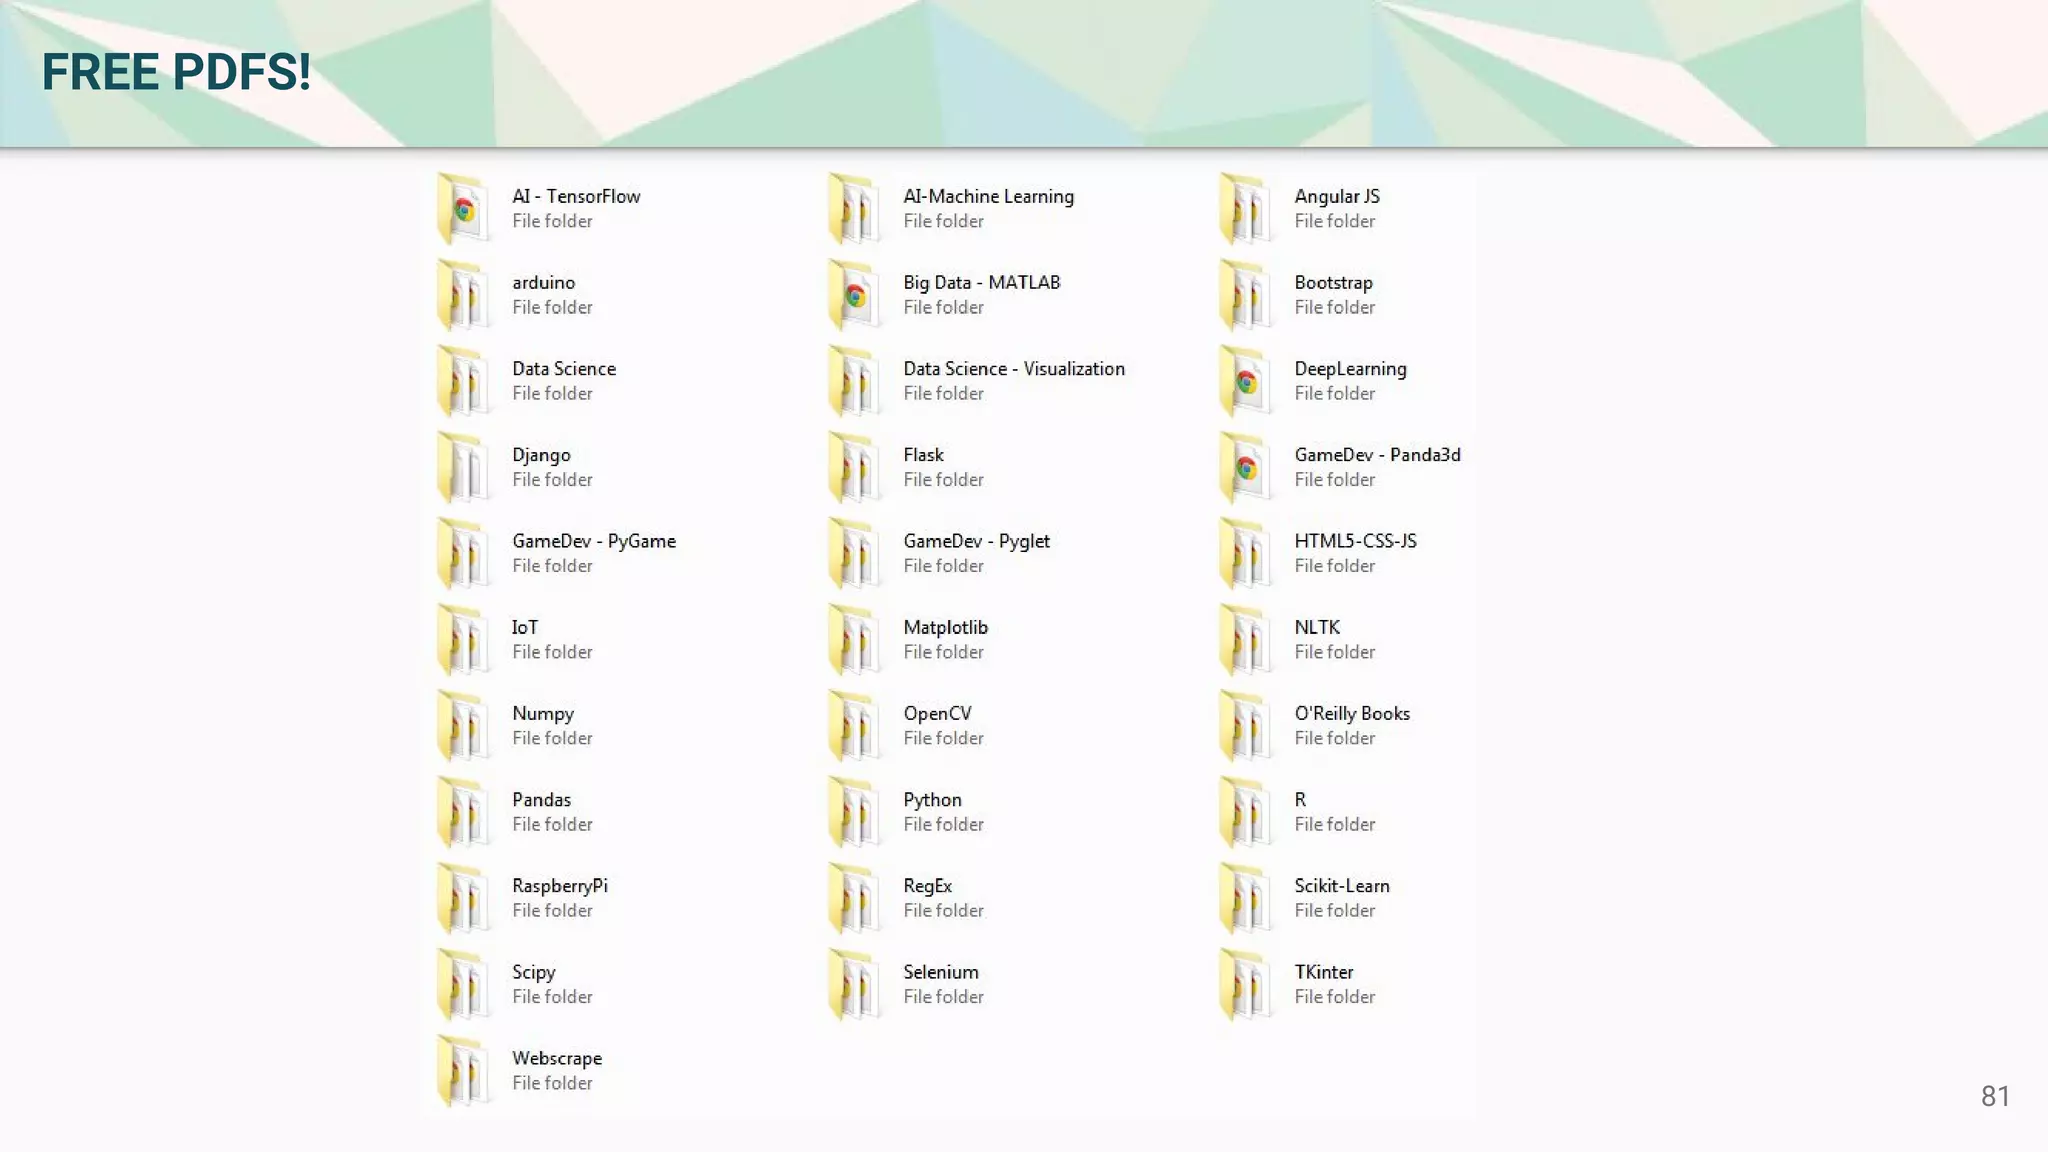Select the GameDev - PyGame folder icon
Screen dimensions: 2048x1152
[x=464, y=553]
